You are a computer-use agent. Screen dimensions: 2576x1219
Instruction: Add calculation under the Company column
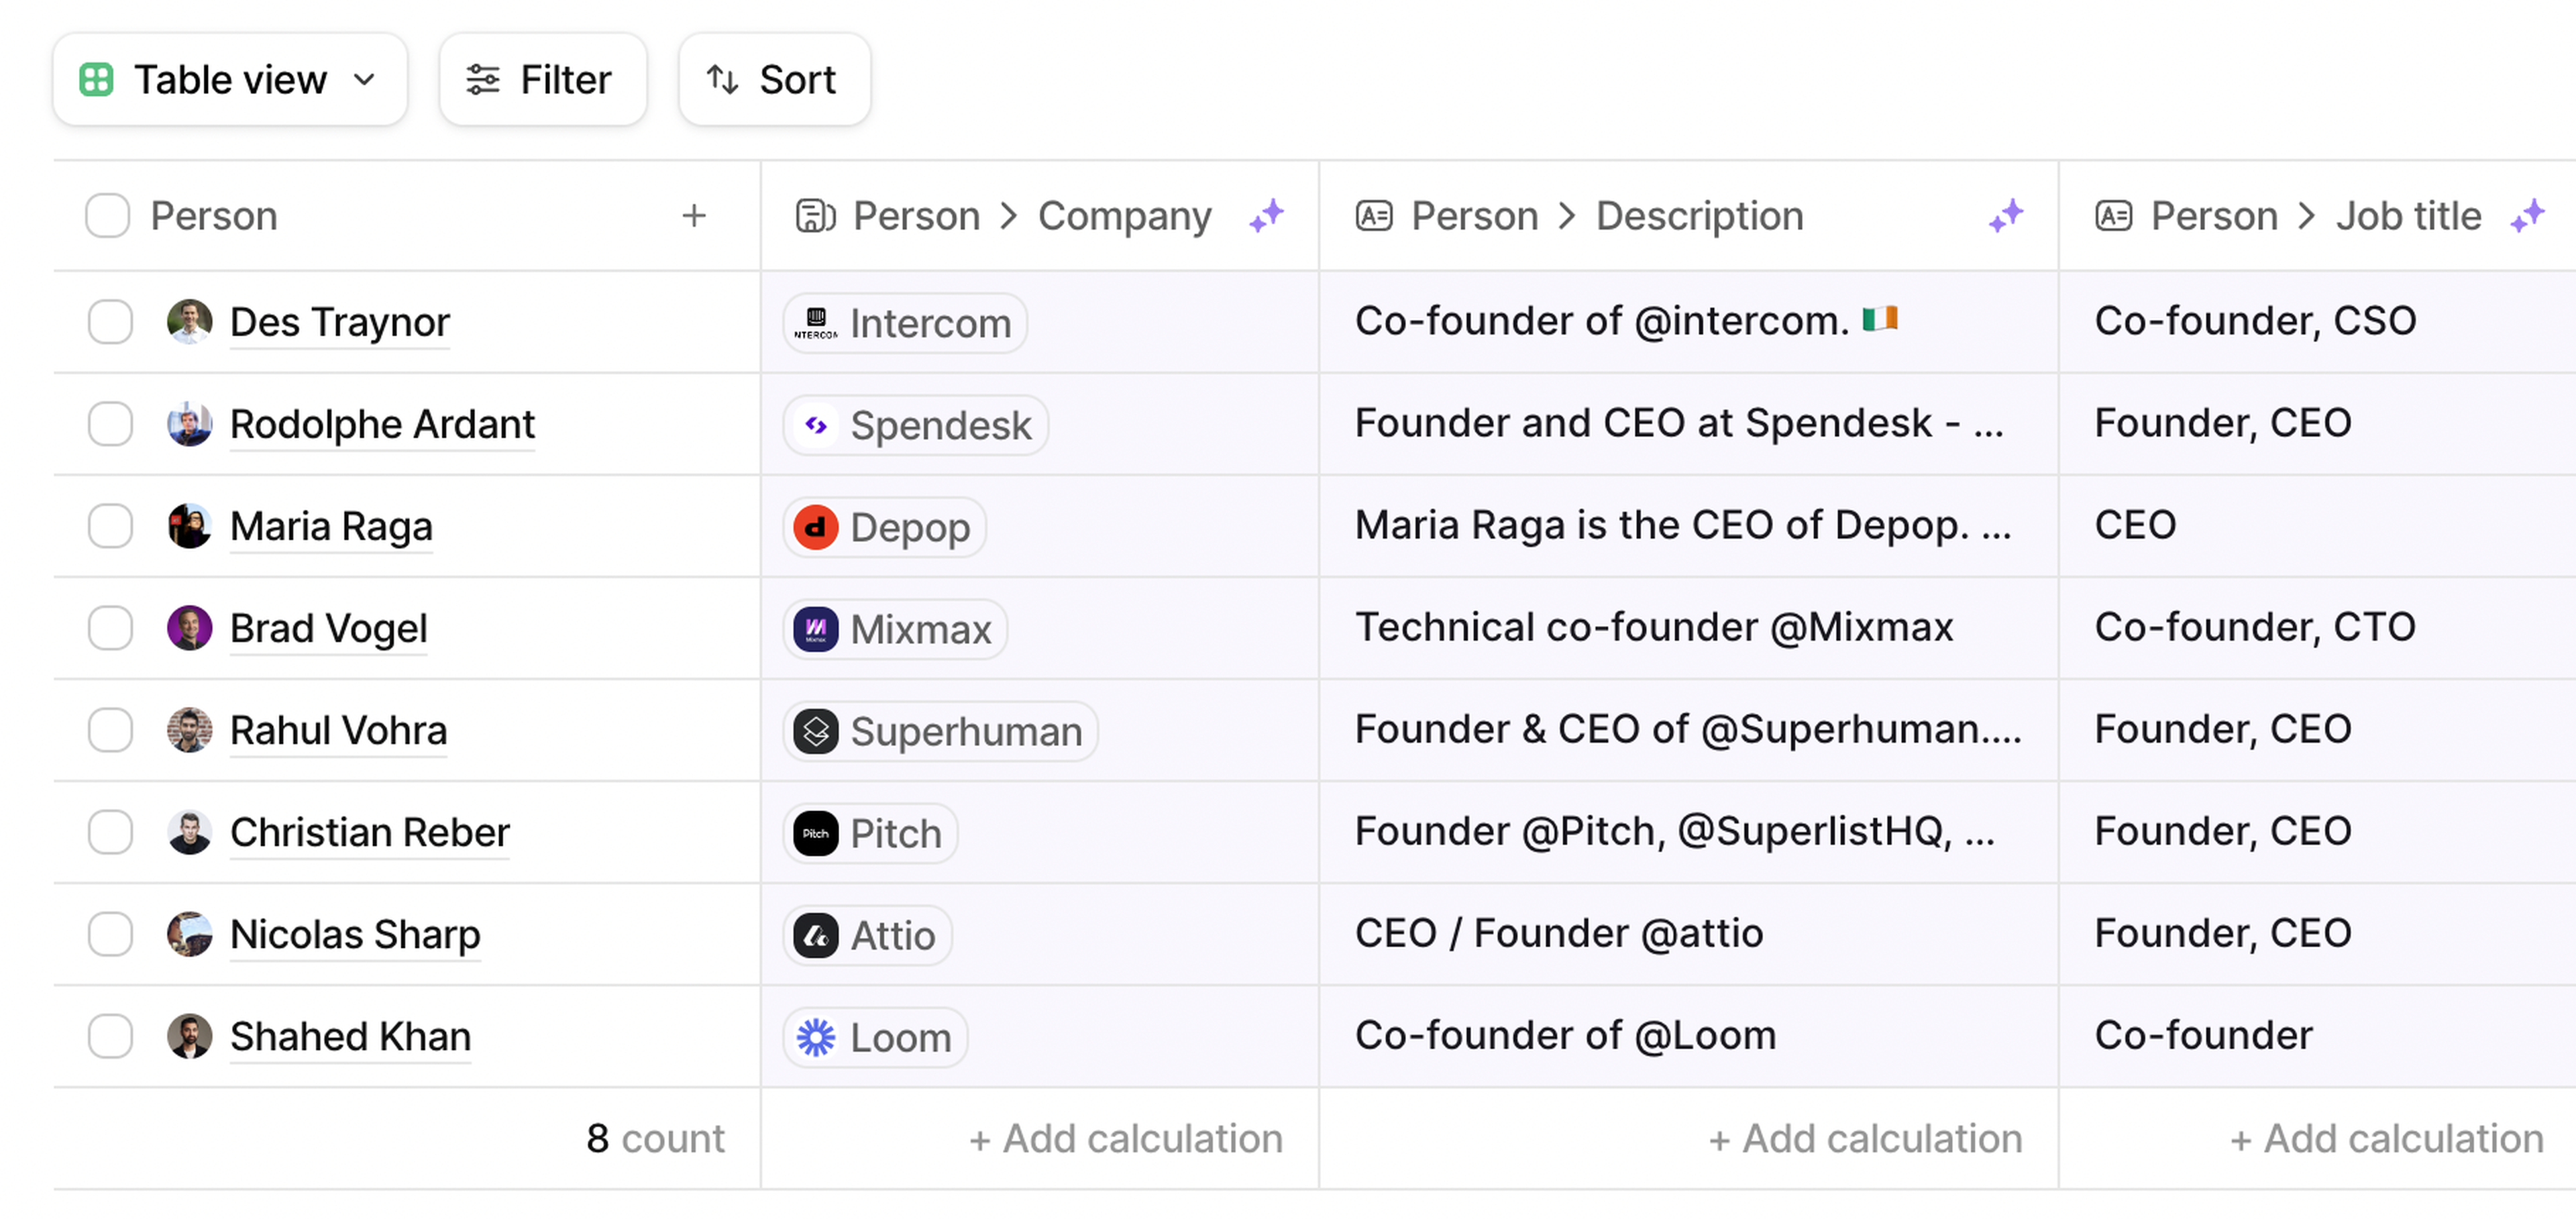(1126, 1138)
